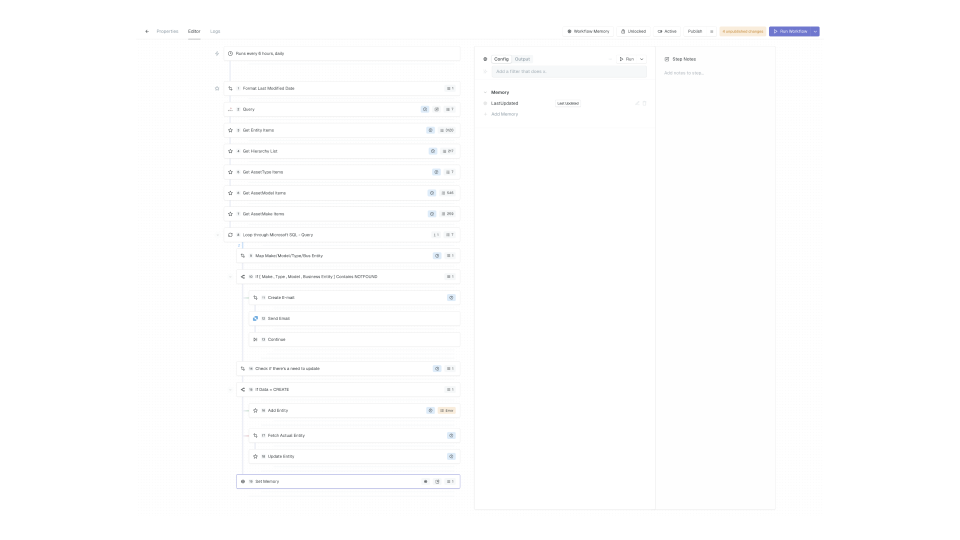Click the clock icon on the schedule trigger
This screenshot has width=960, height=540.
pyautogui.click(x=230, y=53)
